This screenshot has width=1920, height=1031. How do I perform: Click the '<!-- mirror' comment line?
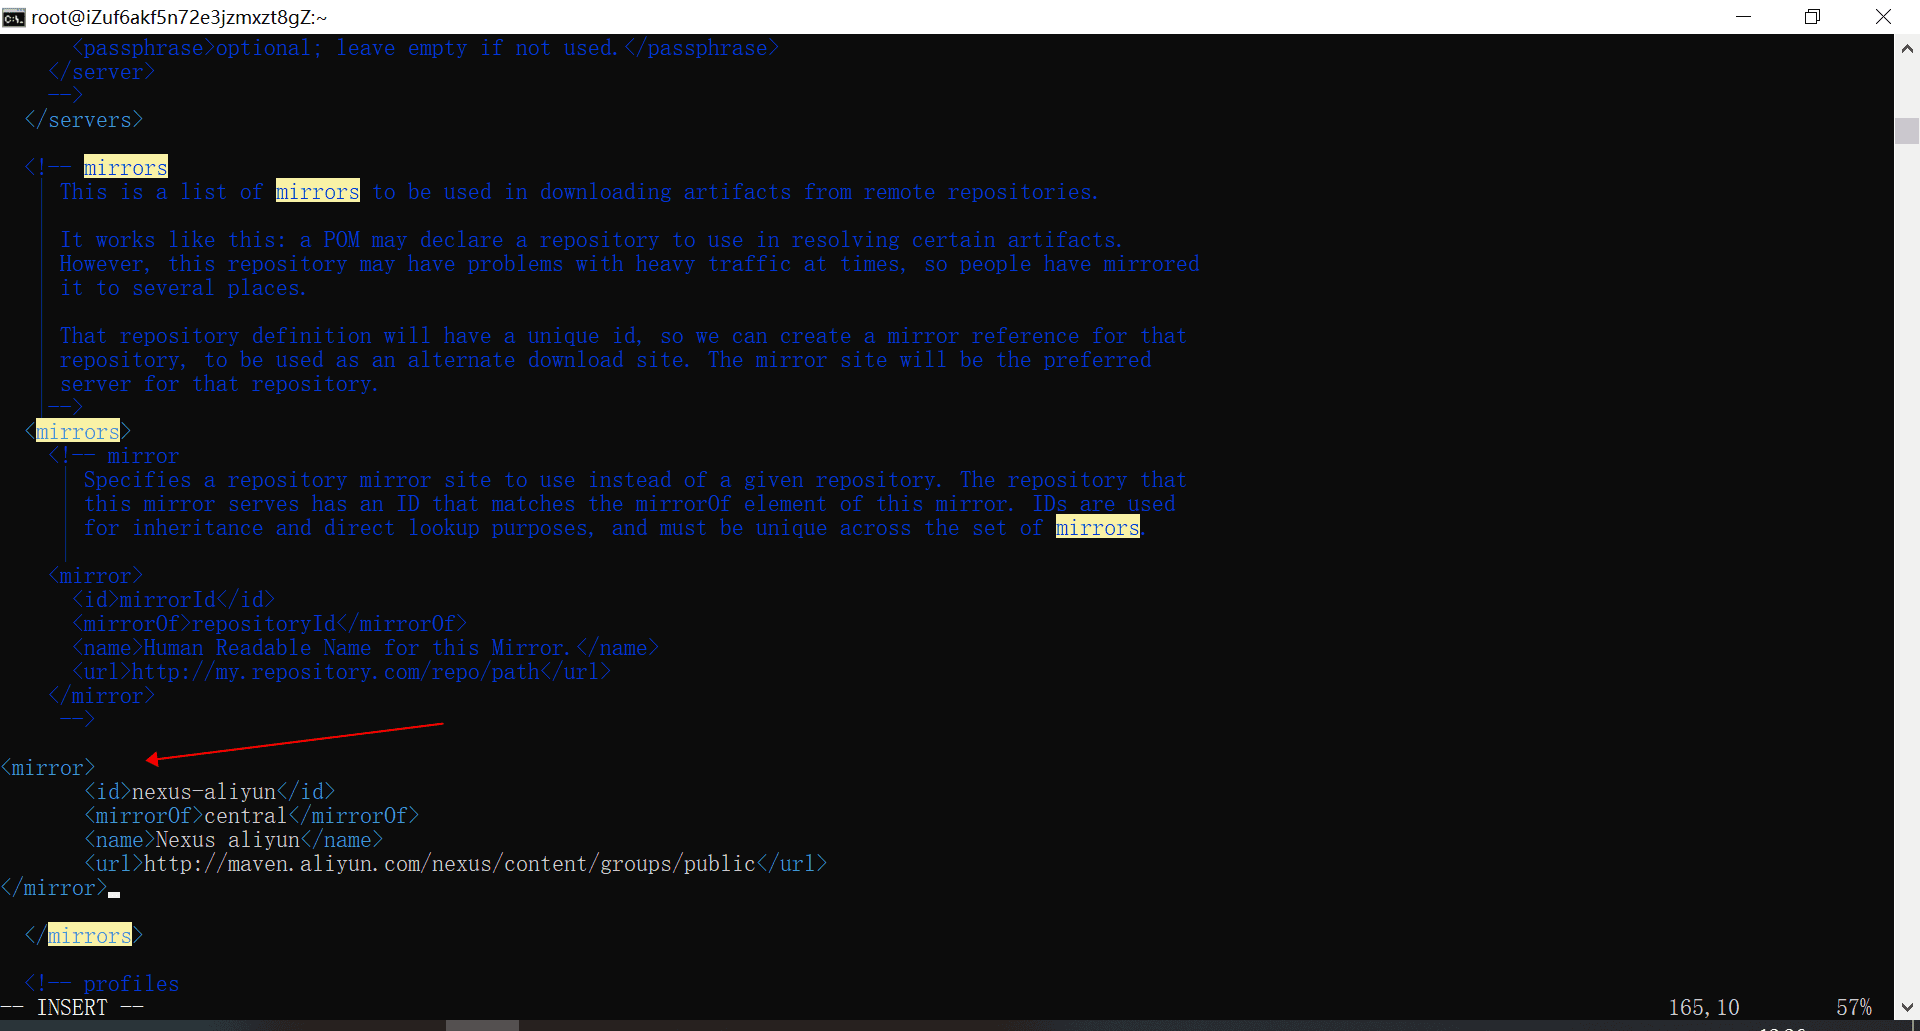(x=114, y=456)
